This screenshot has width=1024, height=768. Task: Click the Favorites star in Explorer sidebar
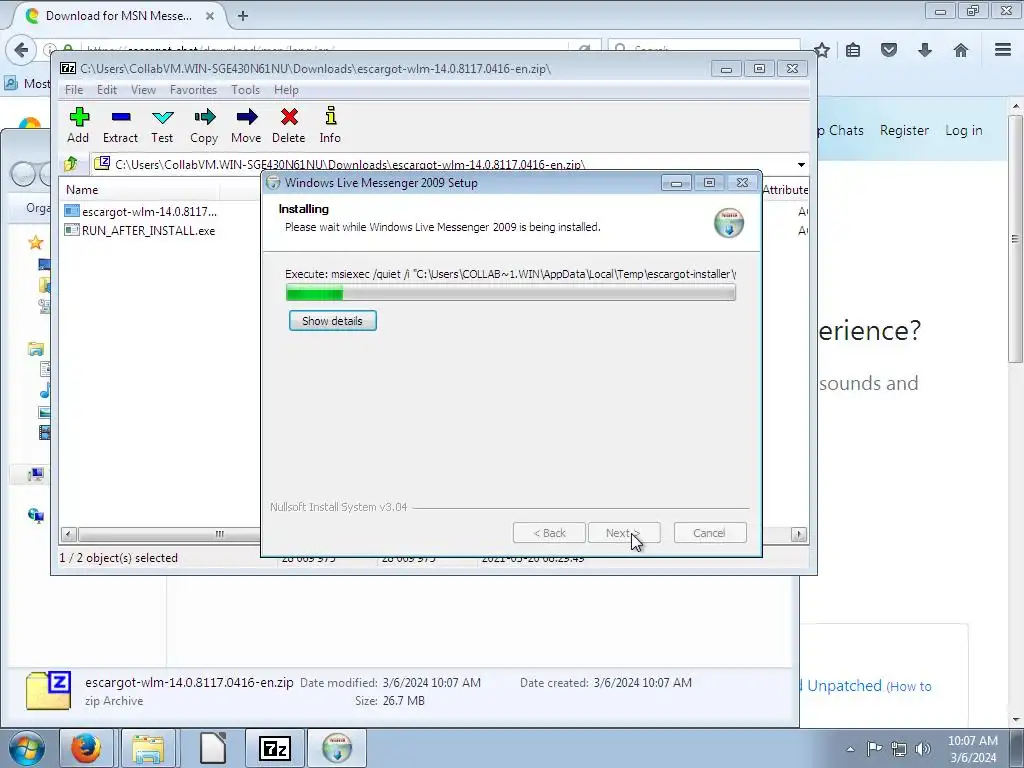coord(36,243)
